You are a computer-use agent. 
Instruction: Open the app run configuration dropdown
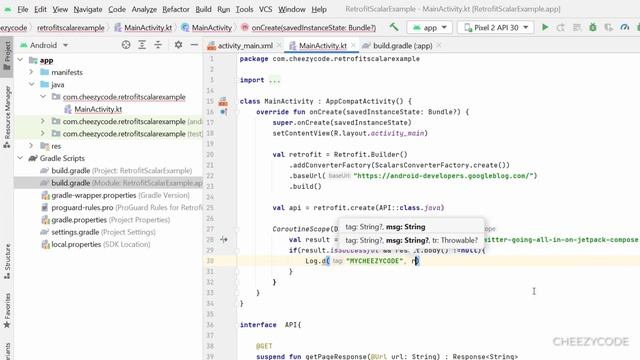tap(429, 27)
